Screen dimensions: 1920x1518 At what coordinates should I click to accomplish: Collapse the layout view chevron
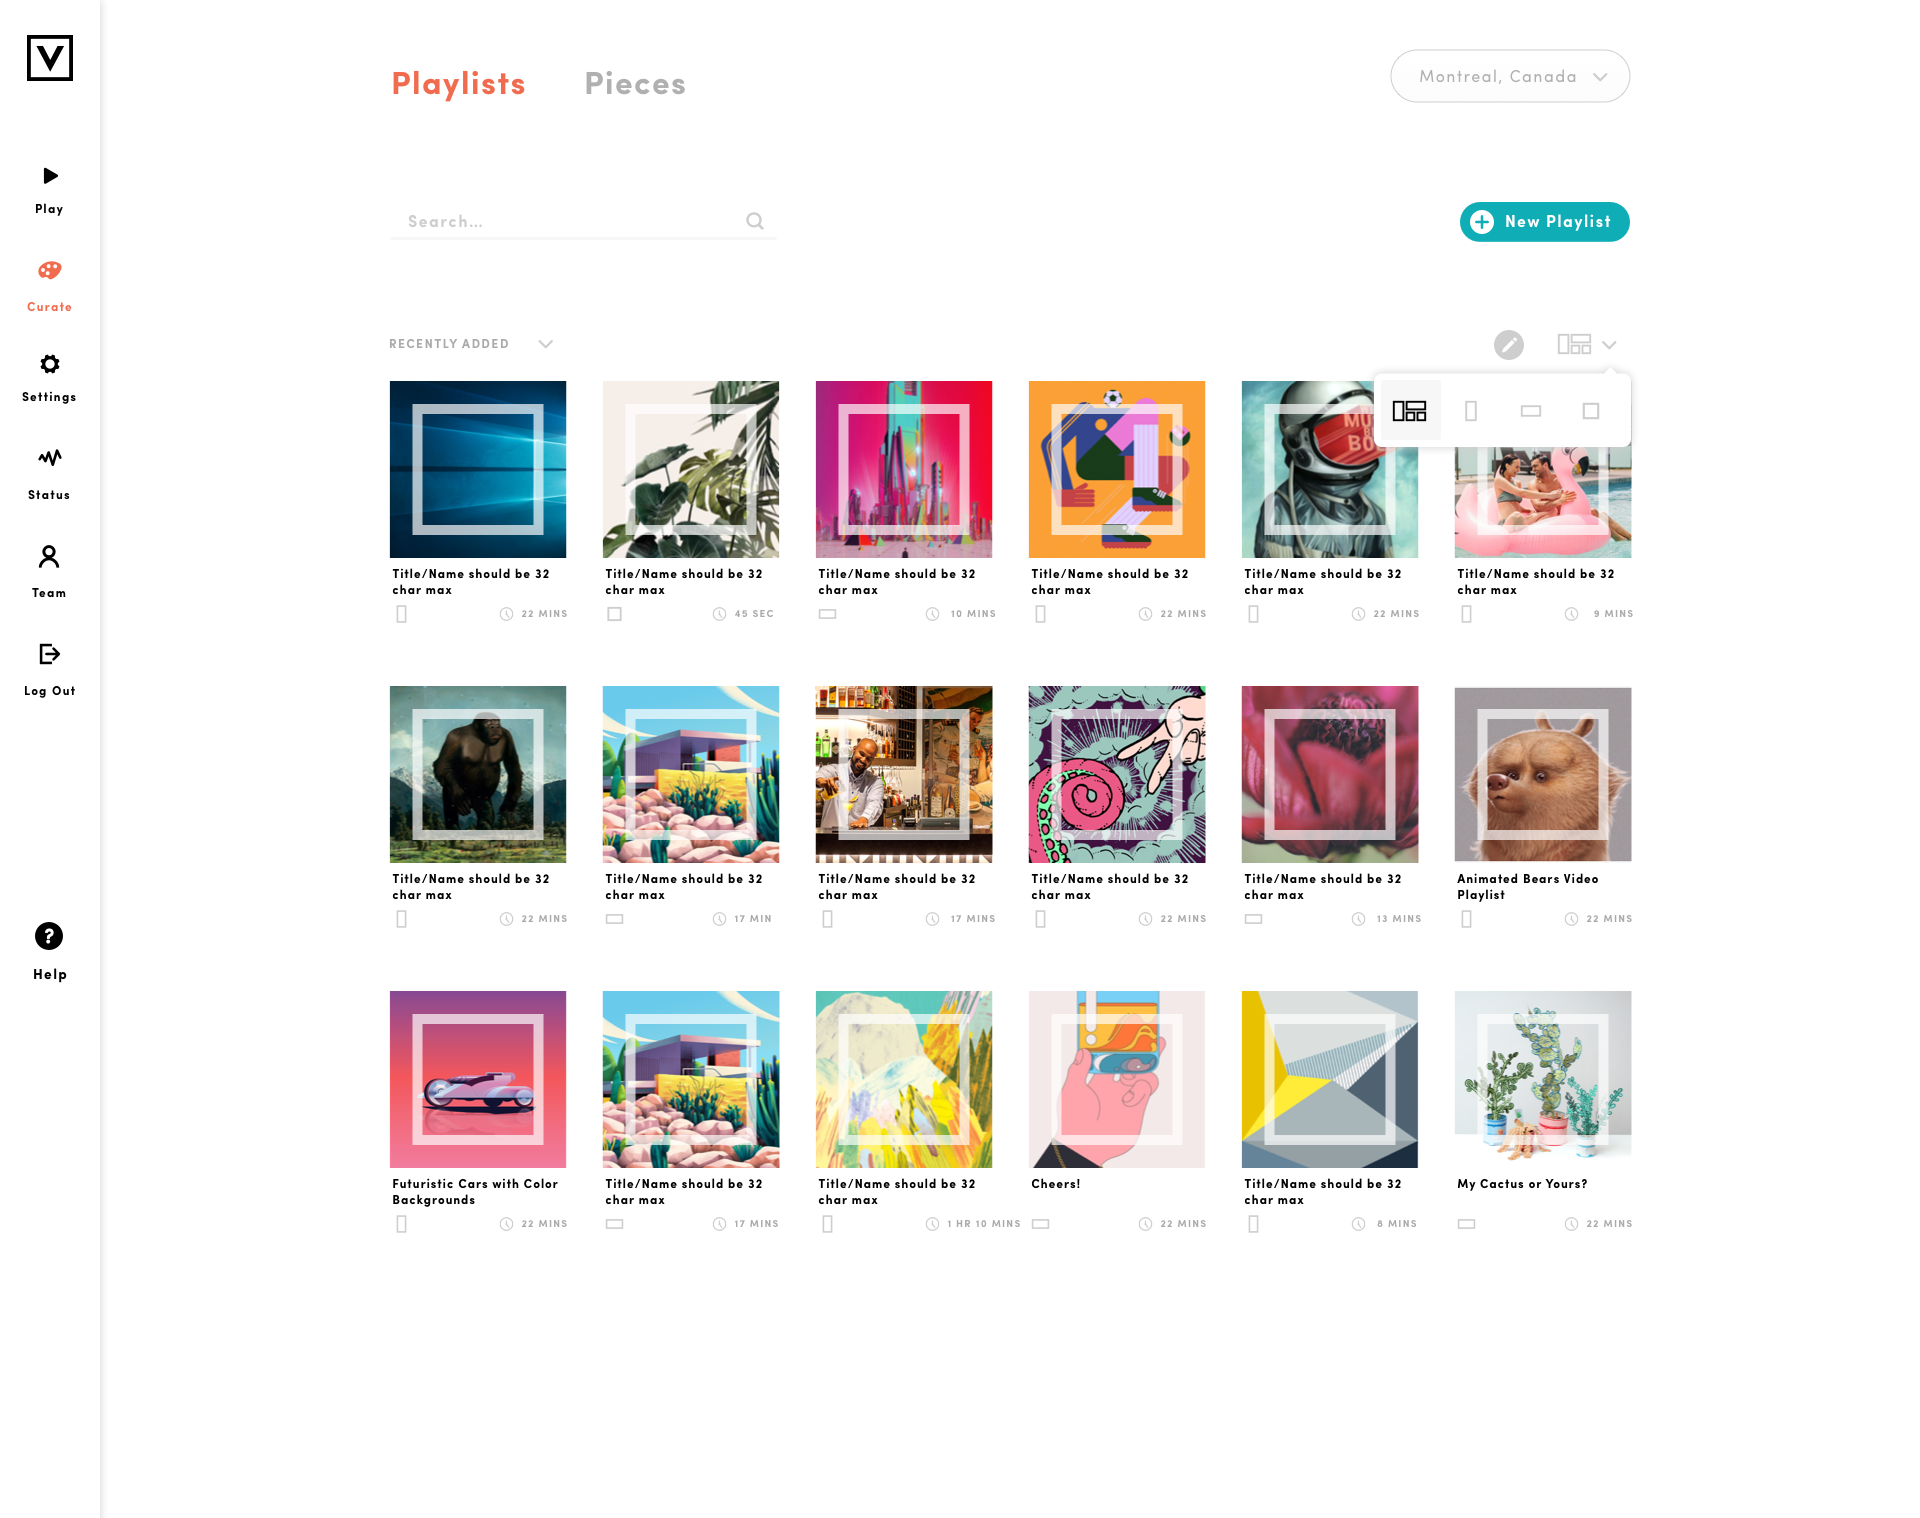coord(1608,345)
